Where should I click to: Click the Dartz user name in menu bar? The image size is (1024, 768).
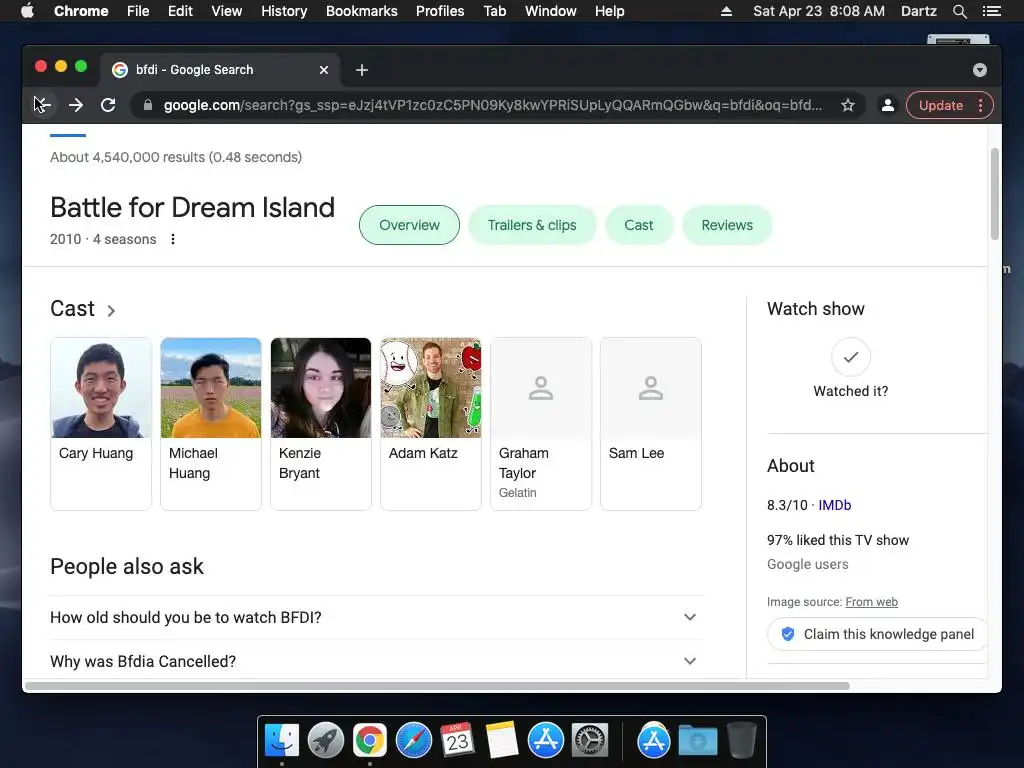click(919, 11)
